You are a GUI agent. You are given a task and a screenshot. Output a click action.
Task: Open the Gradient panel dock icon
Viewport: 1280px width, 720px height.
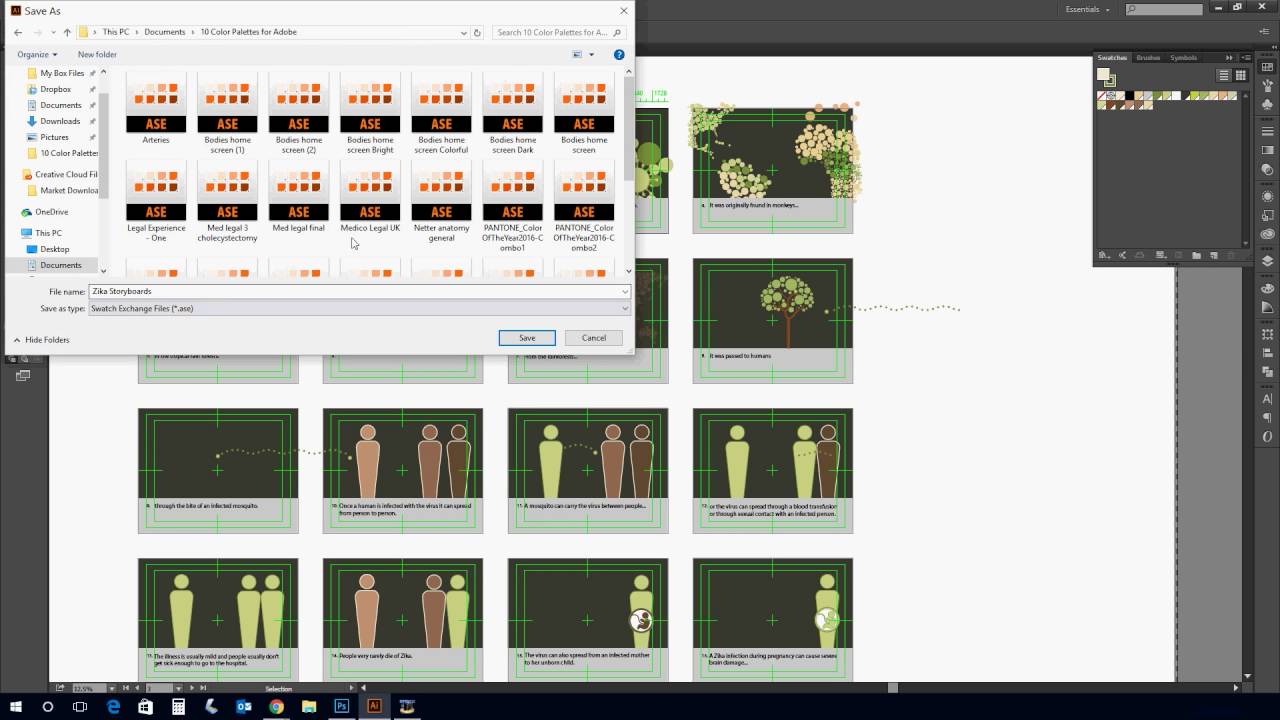(x=1268, y=150)
